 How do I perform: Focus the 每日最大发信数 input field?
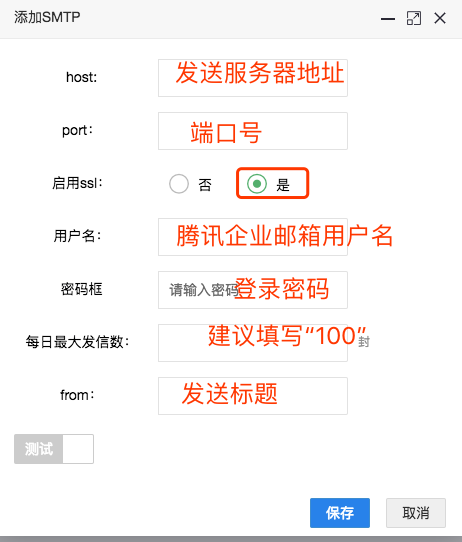[x=253, y=343]
